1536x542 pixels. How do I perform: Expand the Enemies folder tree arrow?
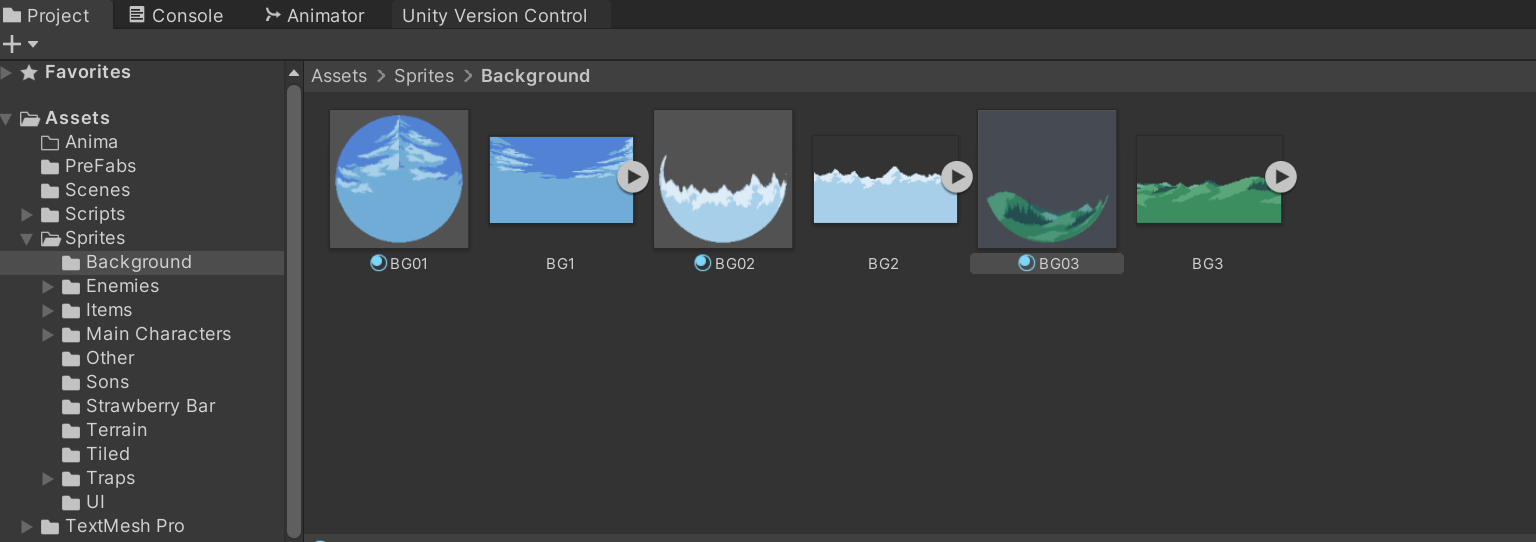tap(48, 287)
